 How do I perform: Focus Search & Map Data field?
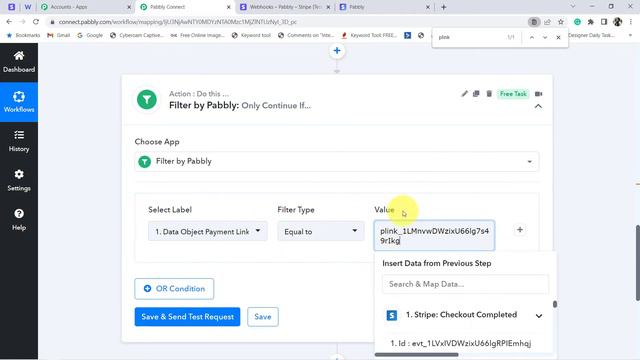coord(465,284)
